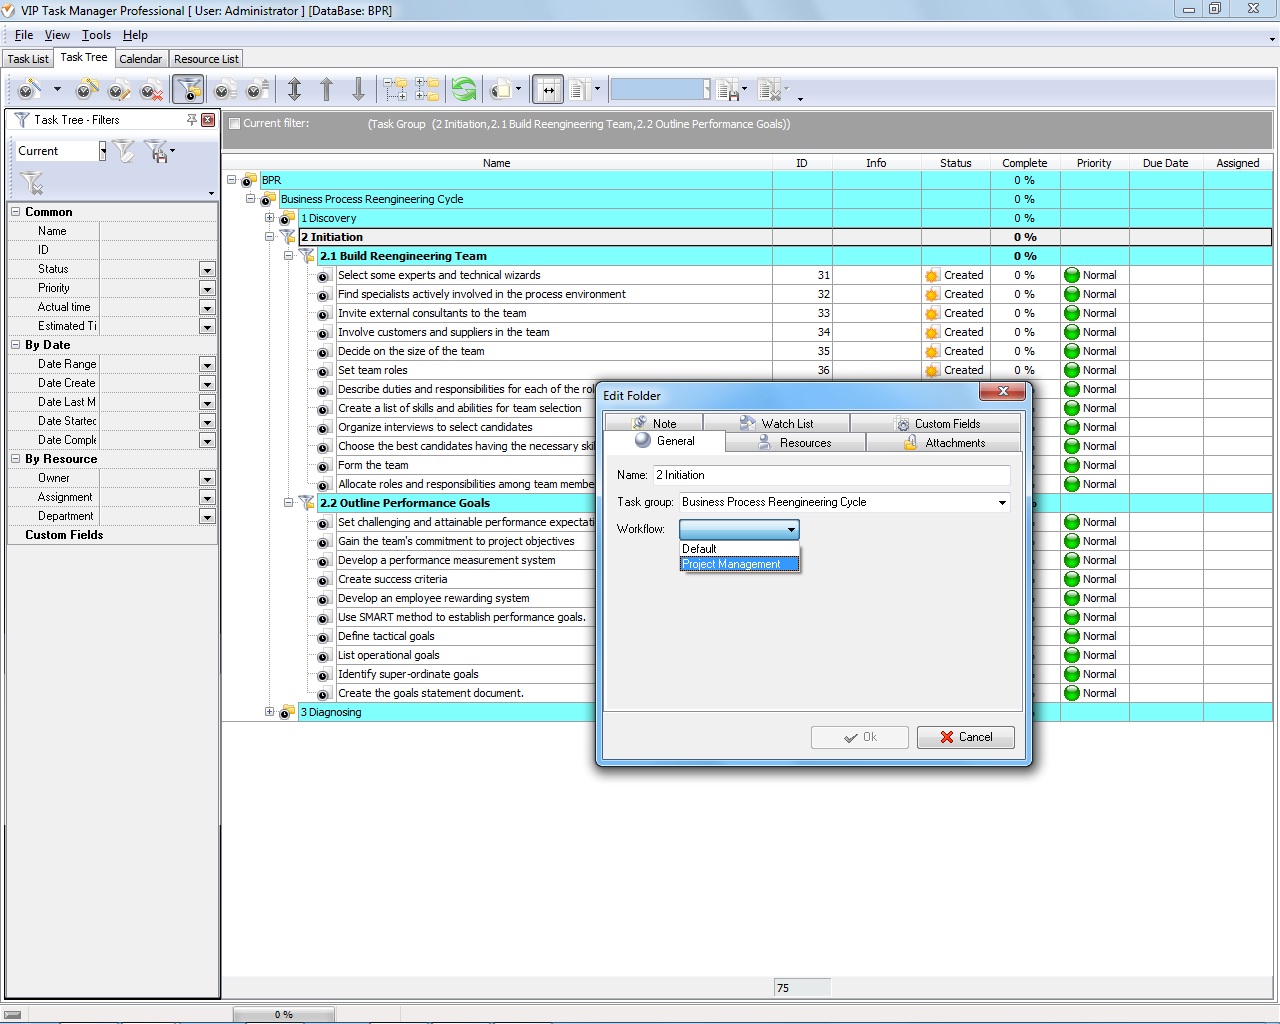1280x1024 pixels.
Task: Collapse the By Resource filter section
Action: [15, 459]
